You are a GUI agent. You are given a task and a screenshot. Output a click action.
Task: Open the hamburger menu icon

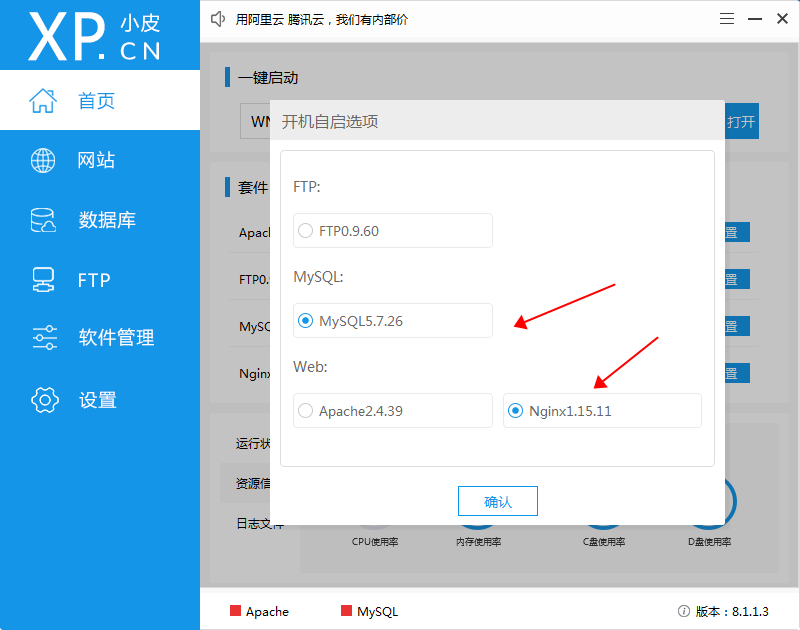(x=727, y=19)
